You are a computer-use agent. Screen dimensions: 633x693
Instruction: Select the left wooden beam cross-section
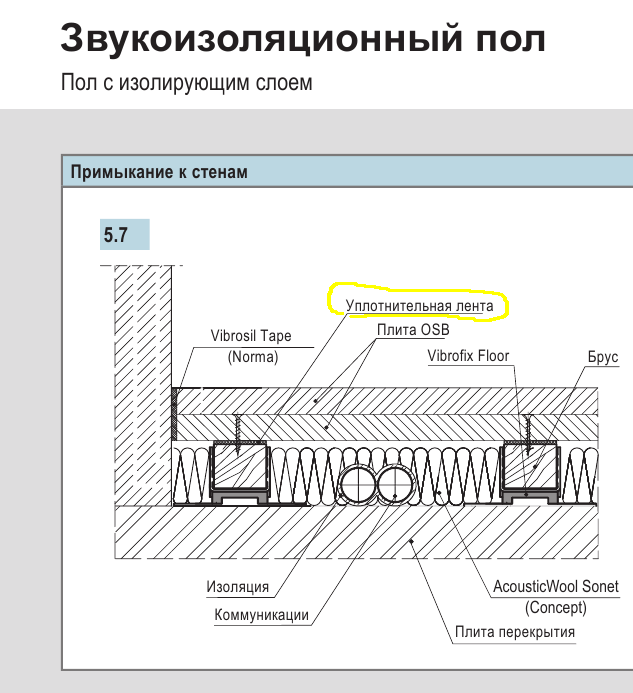[x=238, y=465]
